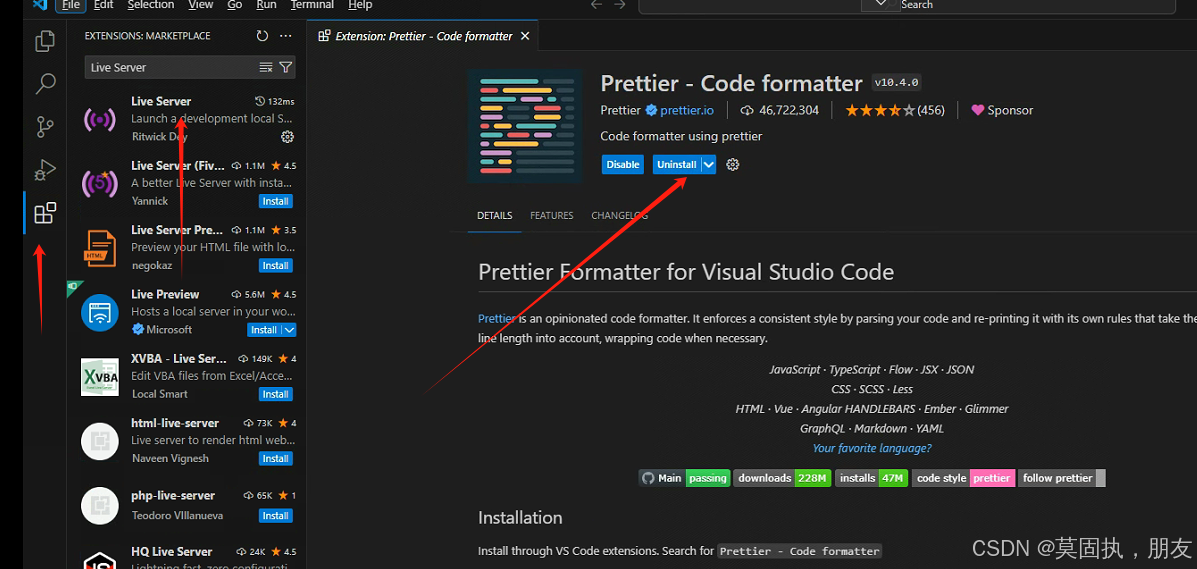Install php-live-server extension
The width and height of the screenshot is (1197, 569).
click(275, 516)
